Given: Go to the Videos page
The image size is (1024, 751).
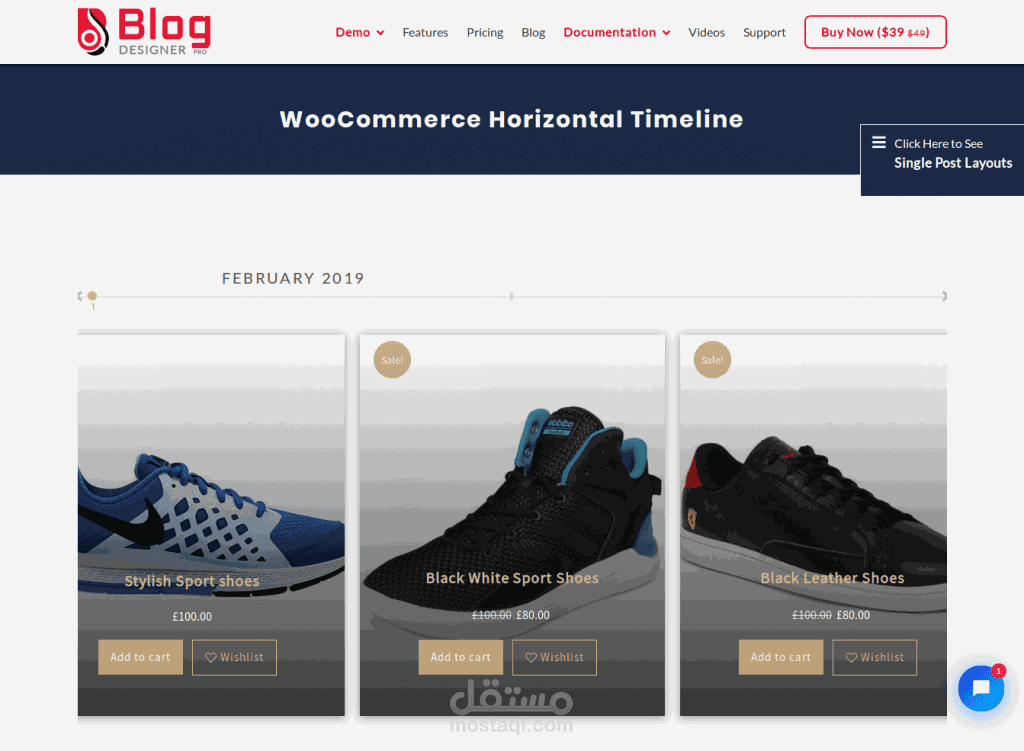Looking at the screenshot, I should coord(706,33).
